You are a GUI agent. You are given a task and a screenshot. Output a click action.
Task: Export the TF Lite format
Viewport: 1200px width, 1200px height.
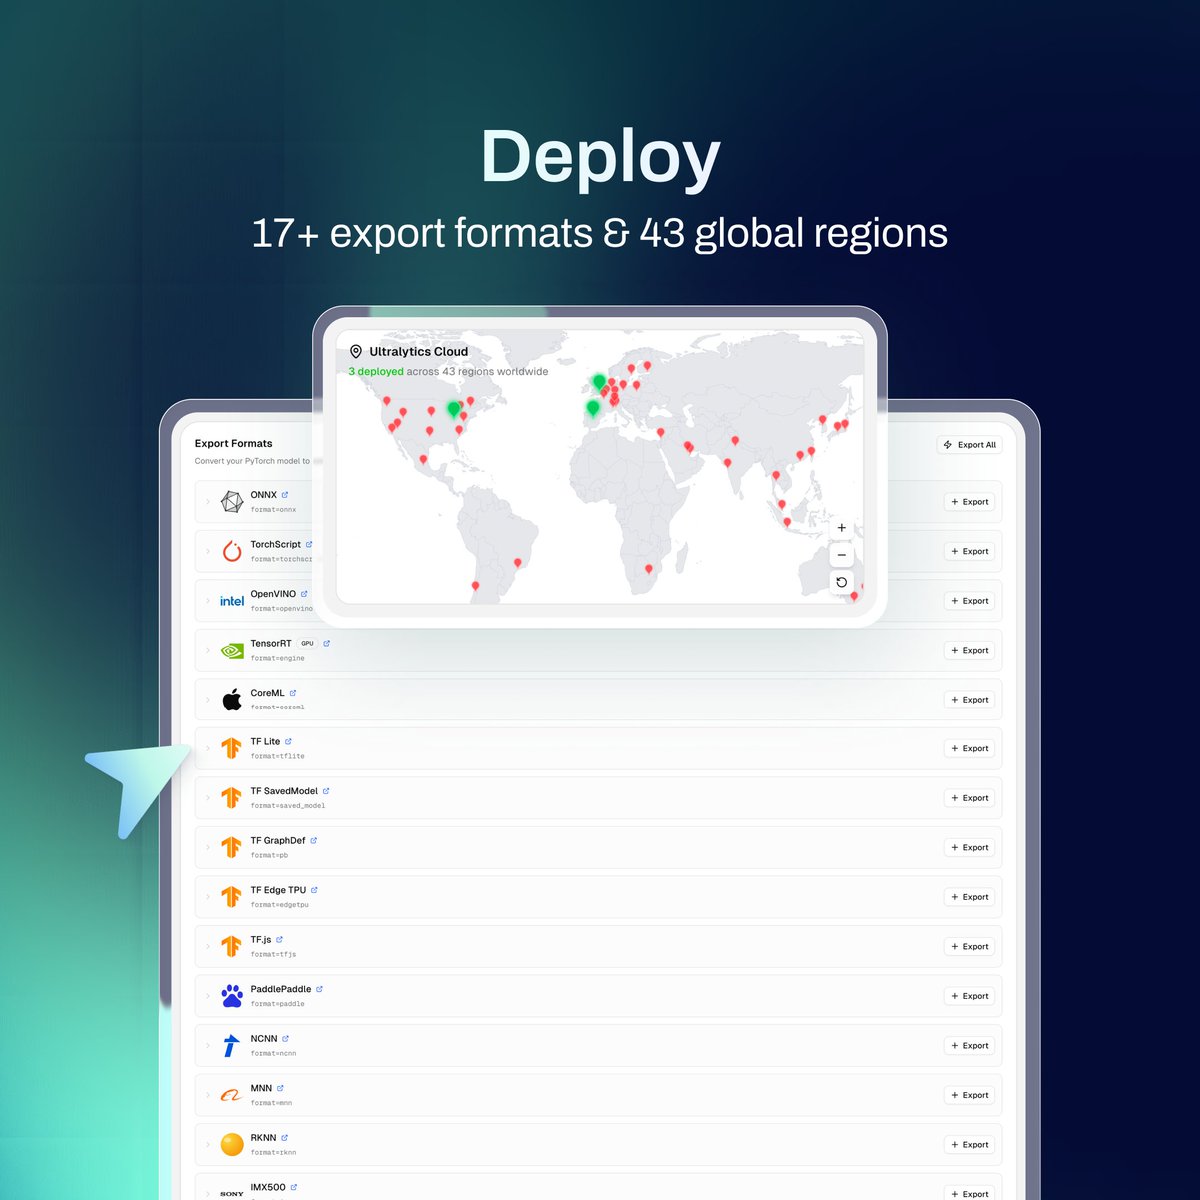coord(970,748)
